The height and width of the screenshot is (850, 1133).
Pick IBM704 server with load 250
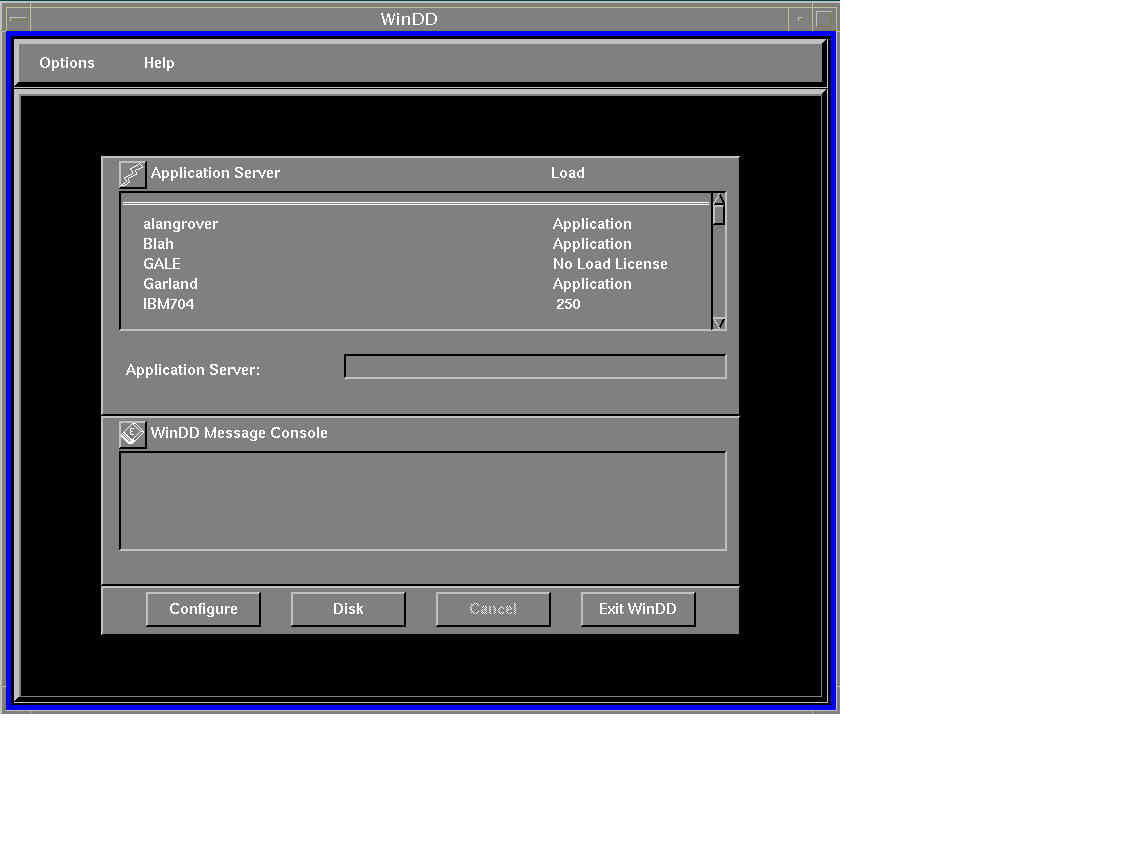point(169,304)
